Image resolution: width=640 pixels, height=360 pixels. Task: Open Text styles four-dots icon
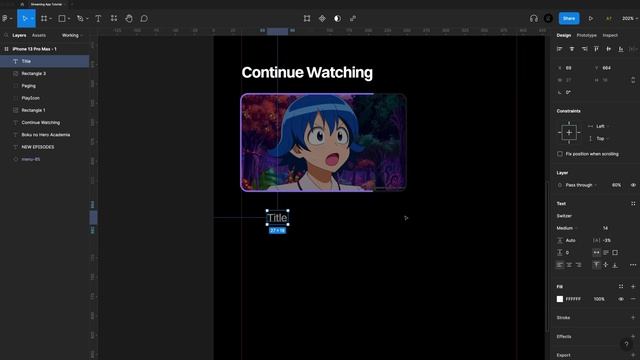(633, 203)
